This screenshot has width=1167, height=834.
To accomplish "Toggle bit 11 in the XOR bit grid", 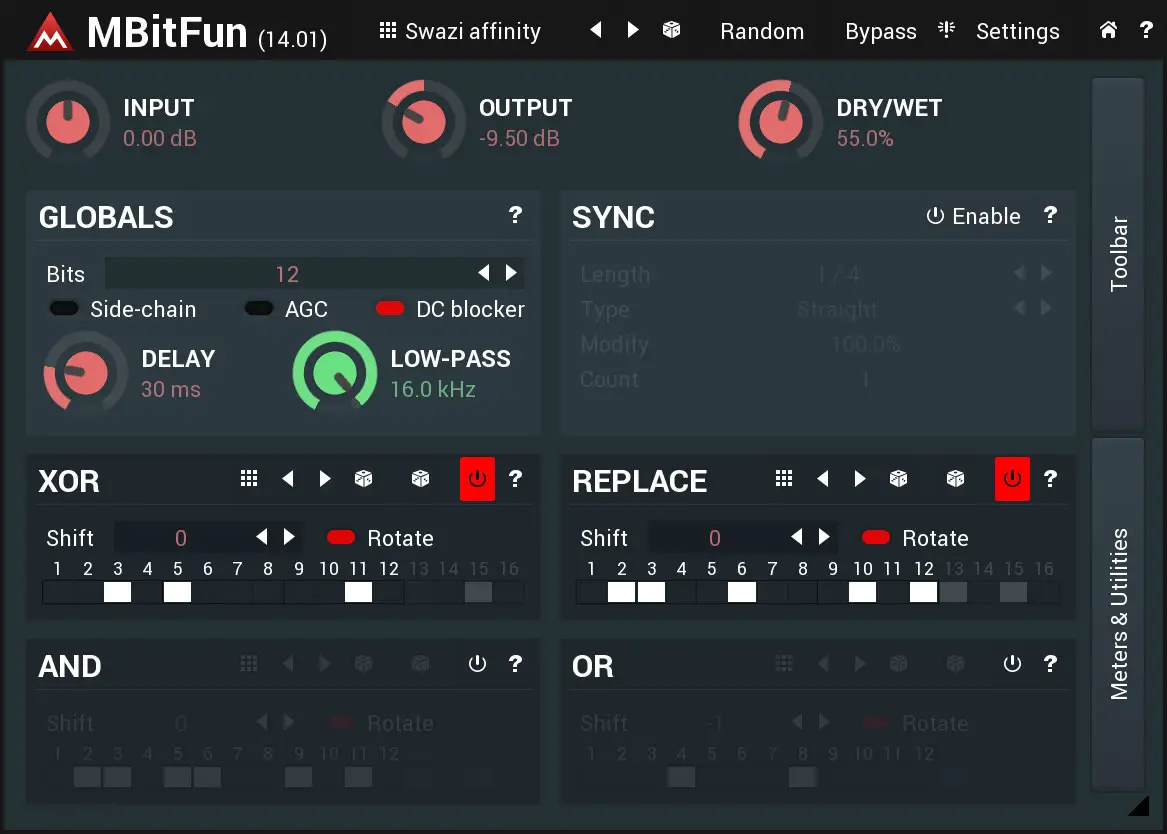I will click(358, 592).
